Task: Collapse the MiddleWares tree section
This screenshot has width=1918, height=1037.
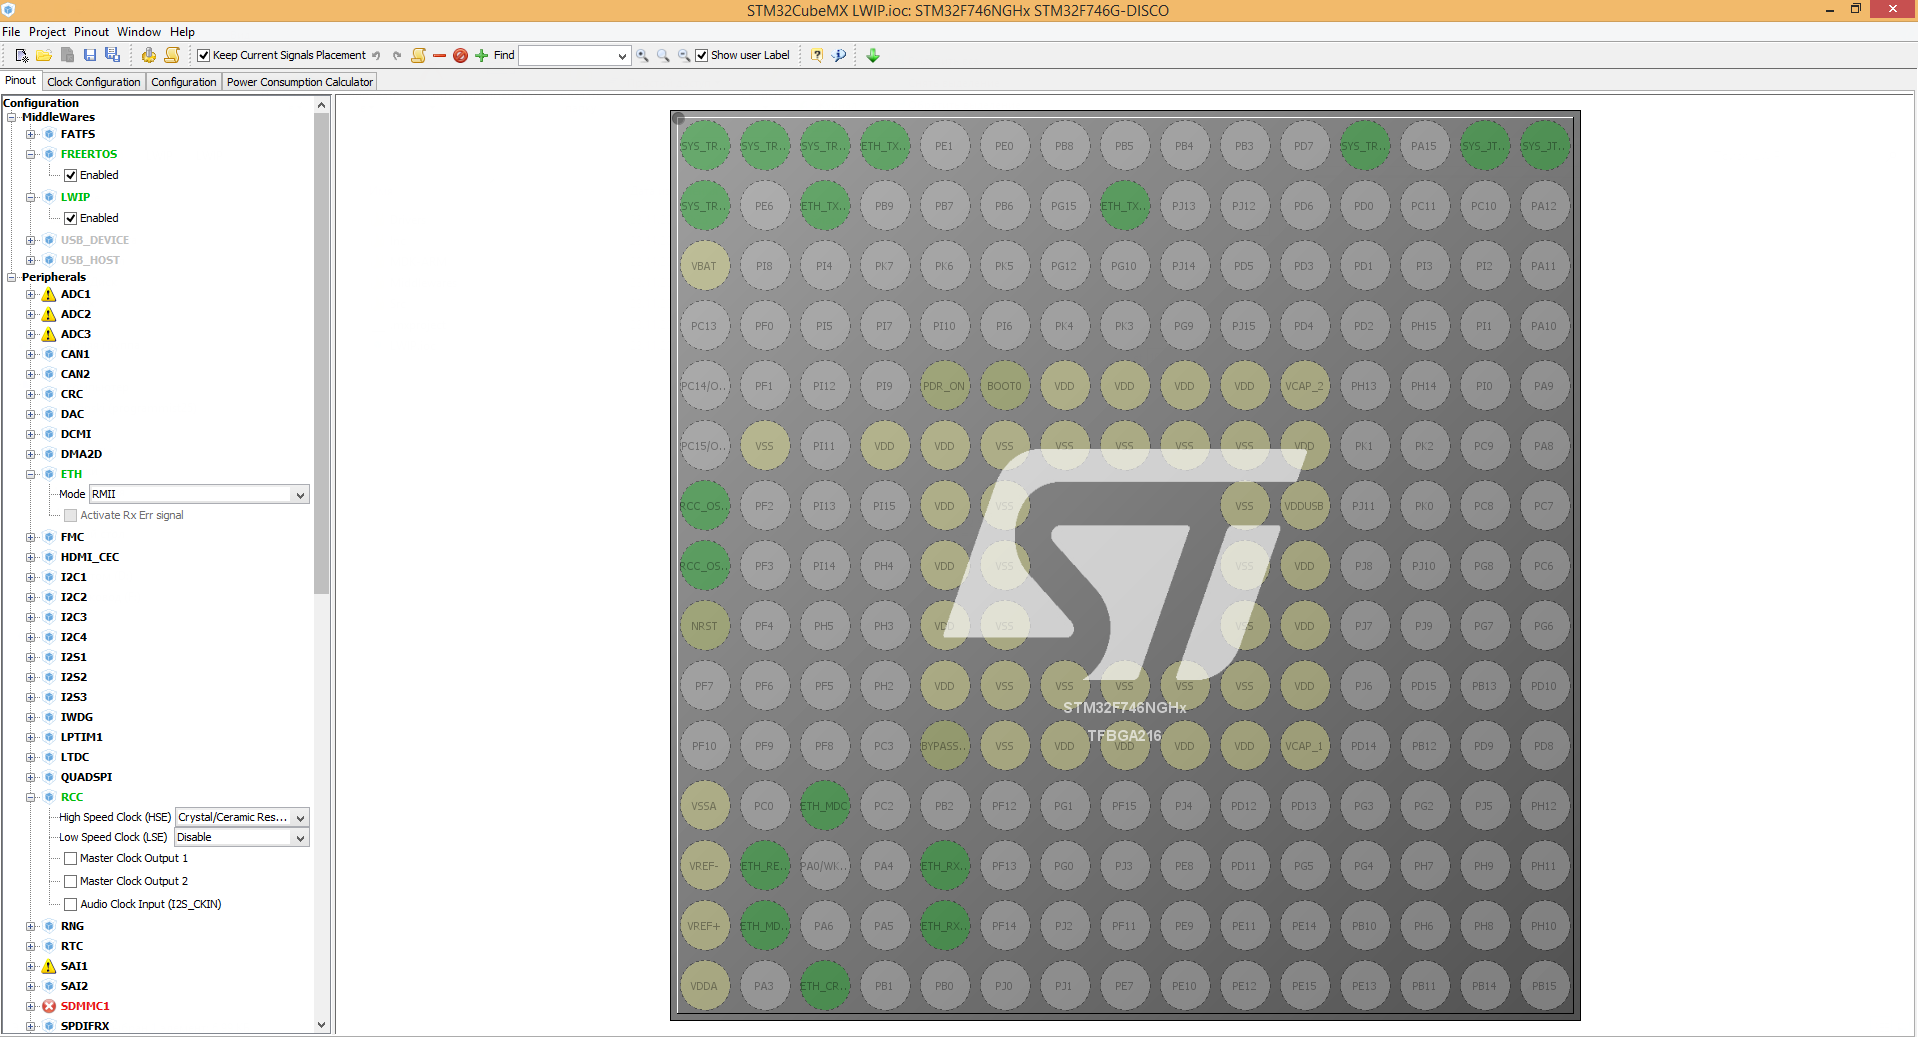Action: pos(12,117)
